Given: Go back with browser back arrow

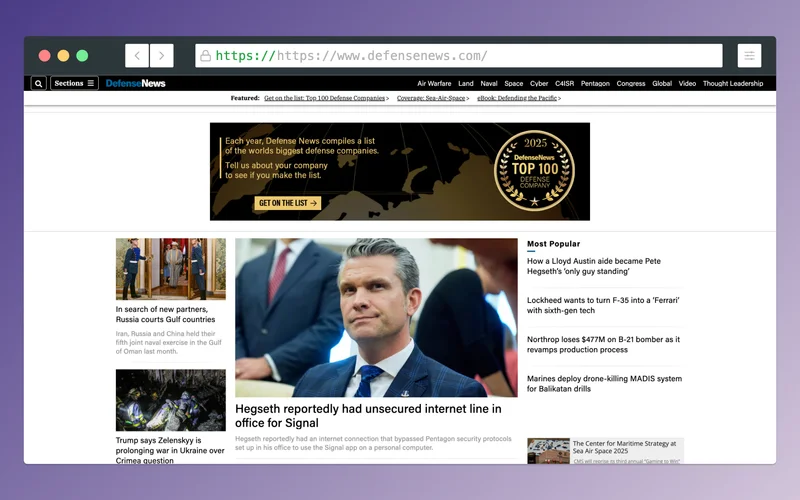Looking at the screenshot, I should pos(137,56).
